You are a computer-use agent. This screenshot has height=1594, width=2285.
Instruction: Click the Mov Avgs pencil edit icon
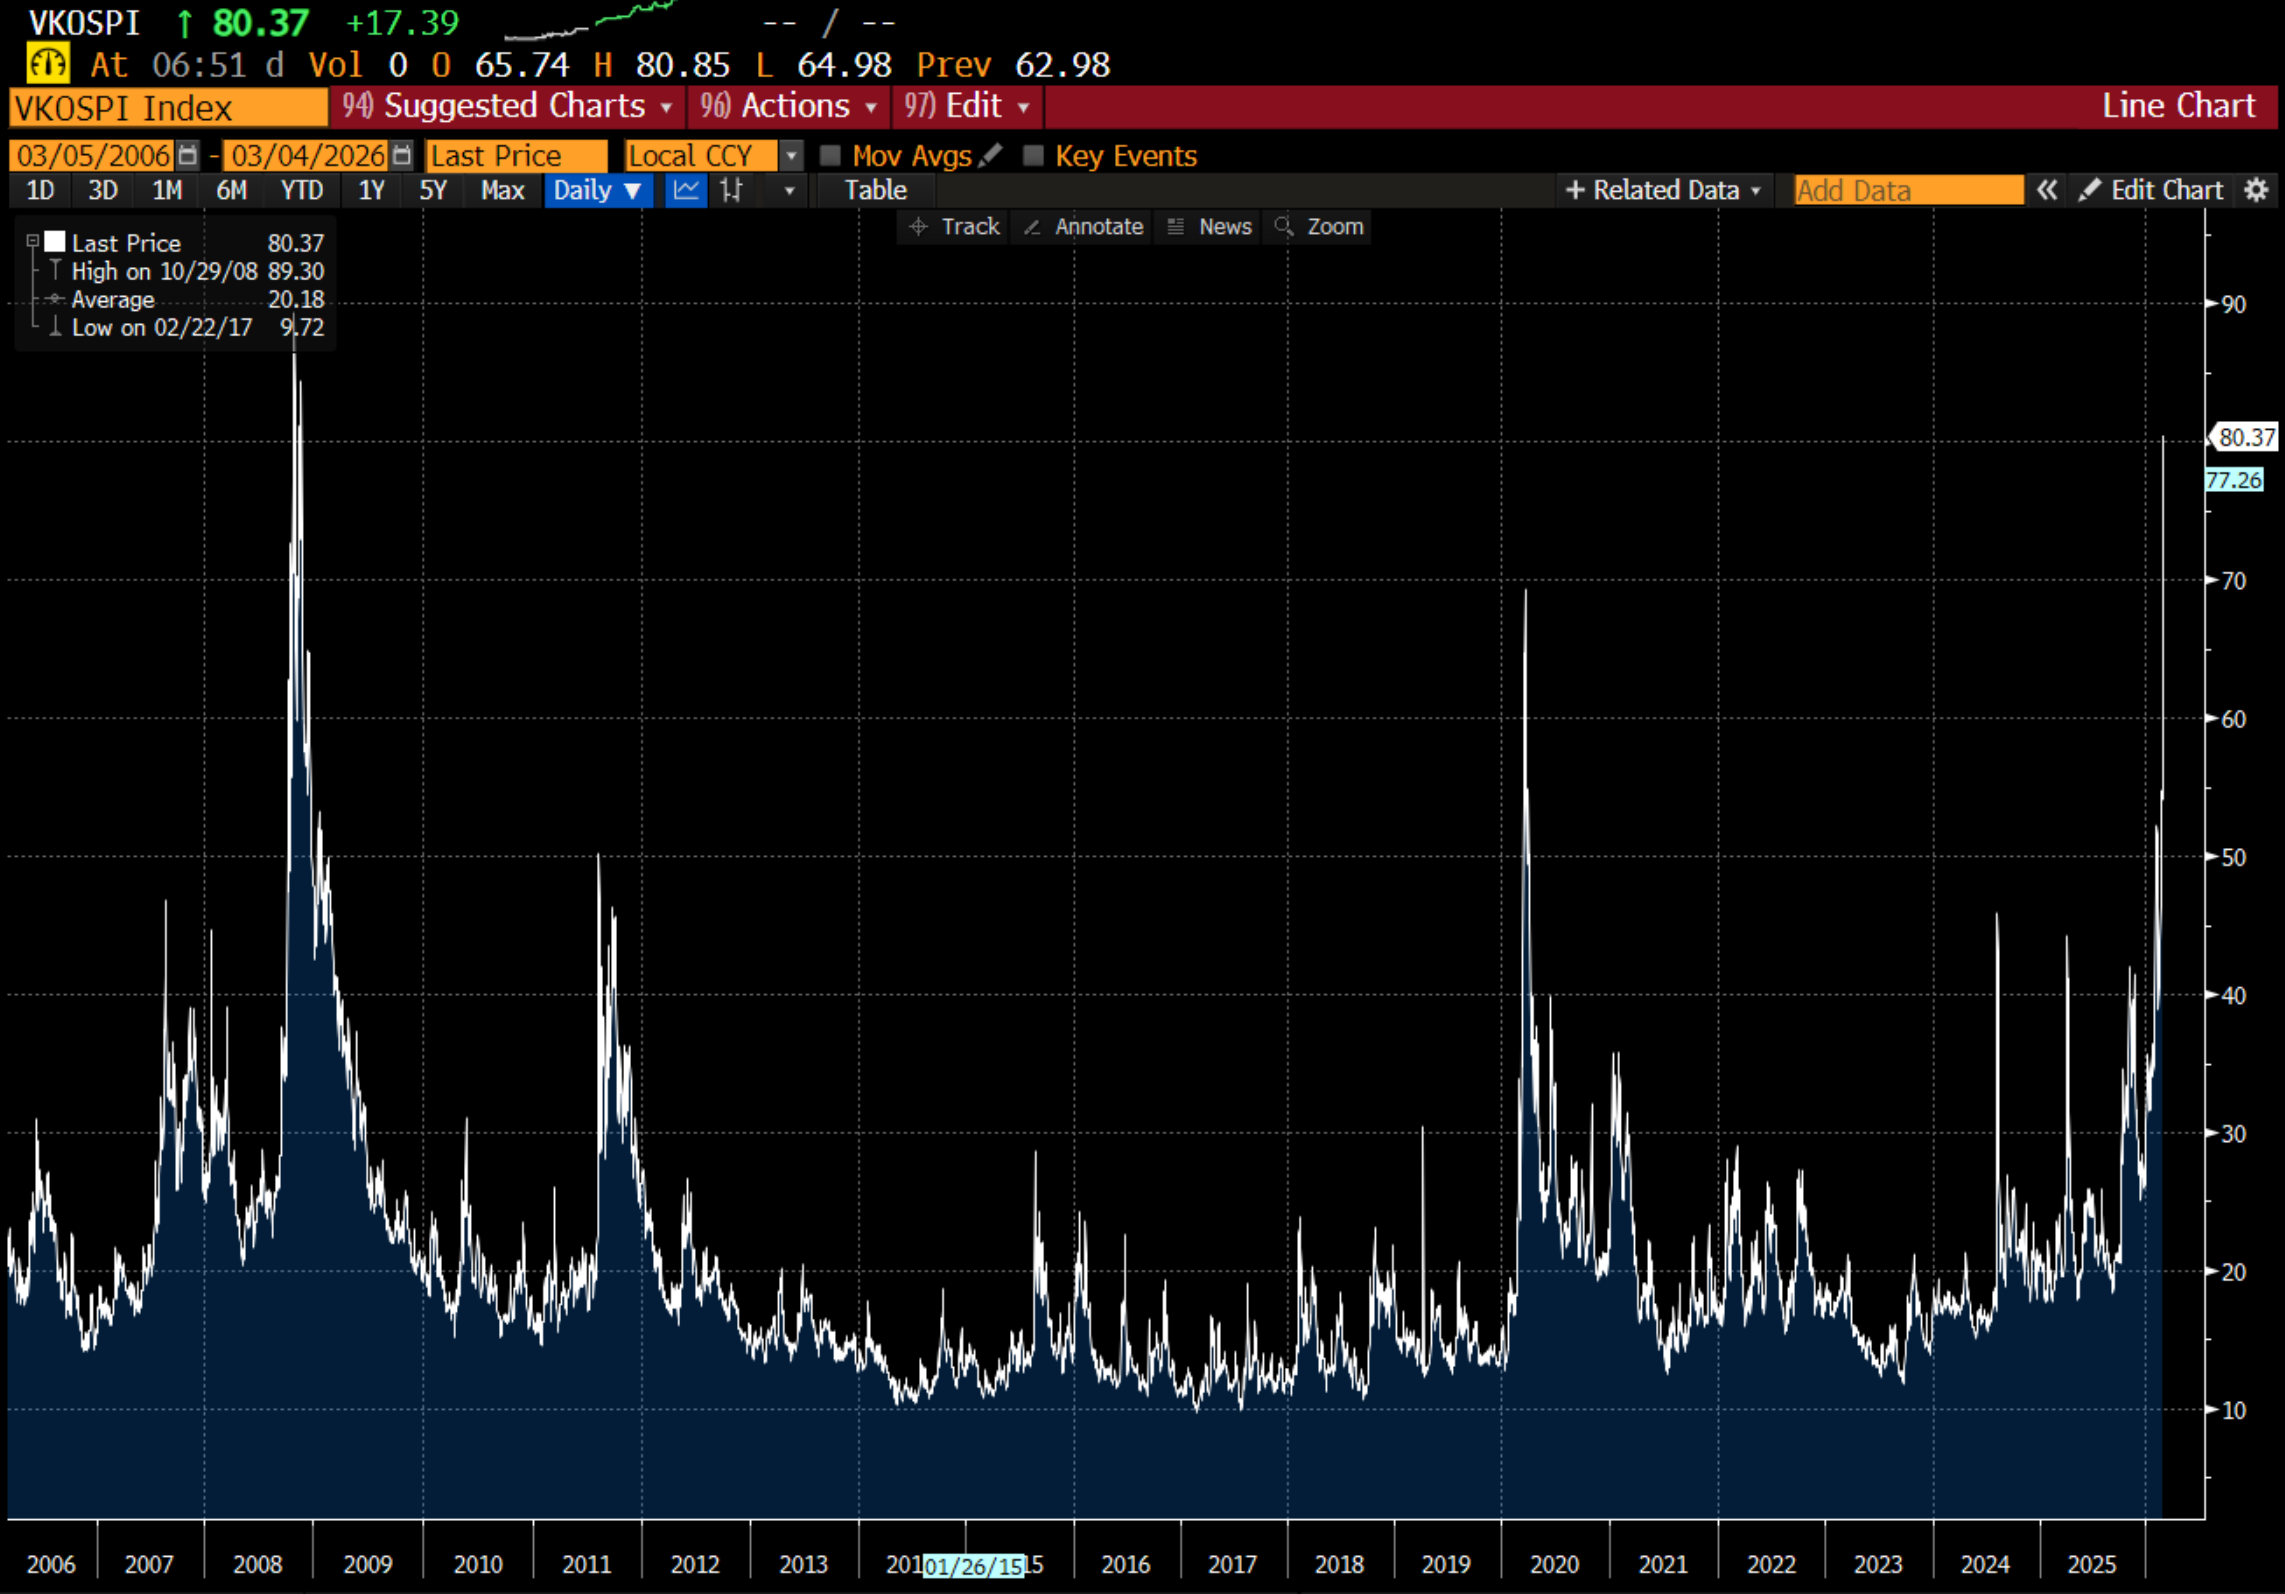coord(990,156)
